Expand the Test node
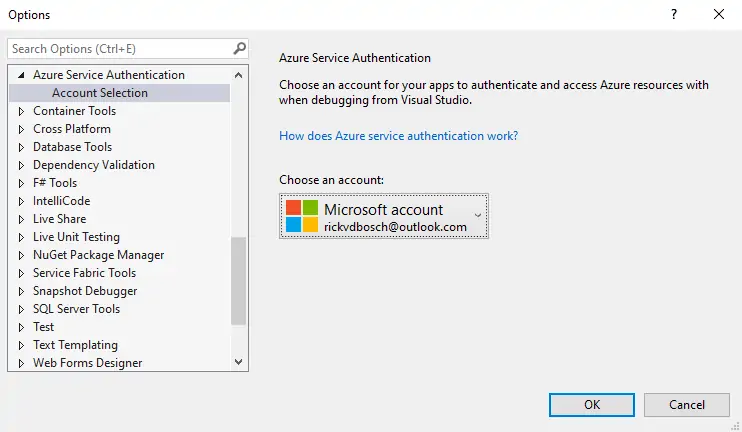742x432 pixels. (x=21, y=327)
